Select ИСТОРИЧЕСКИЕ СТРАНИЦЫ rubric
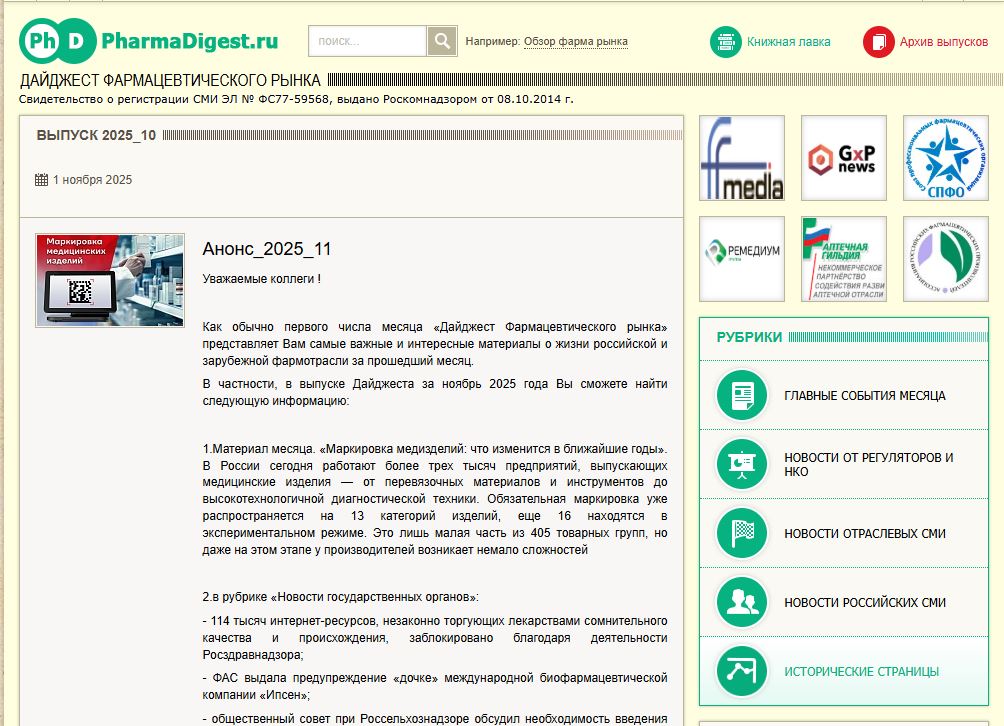 861,672
